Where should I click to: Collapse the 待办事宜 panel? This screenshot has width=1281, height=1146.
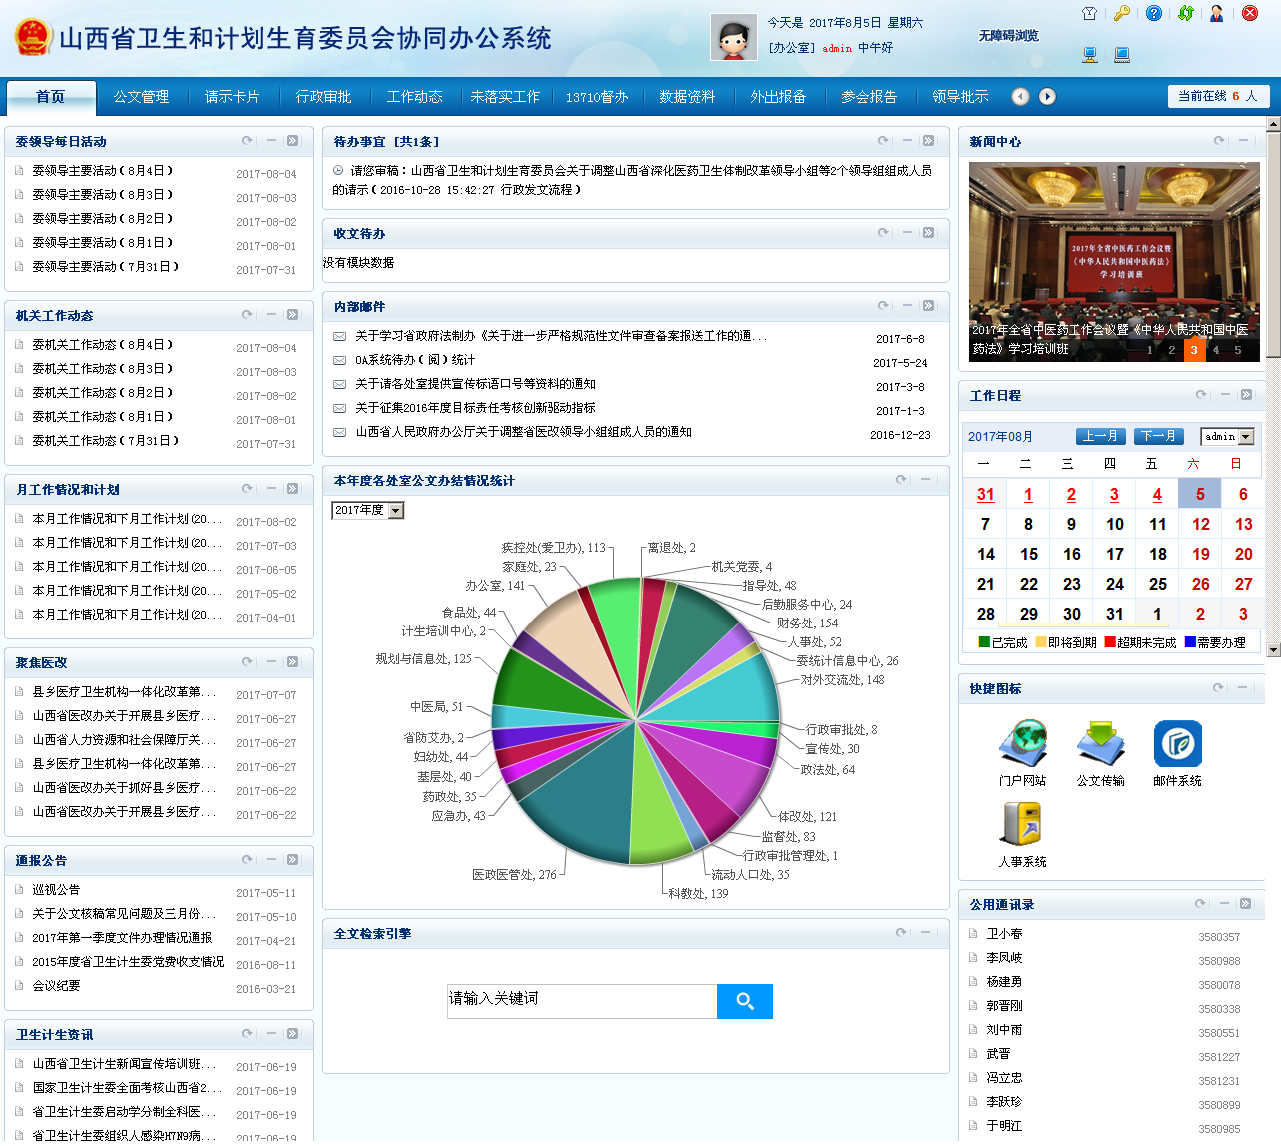tap(906, 141)
